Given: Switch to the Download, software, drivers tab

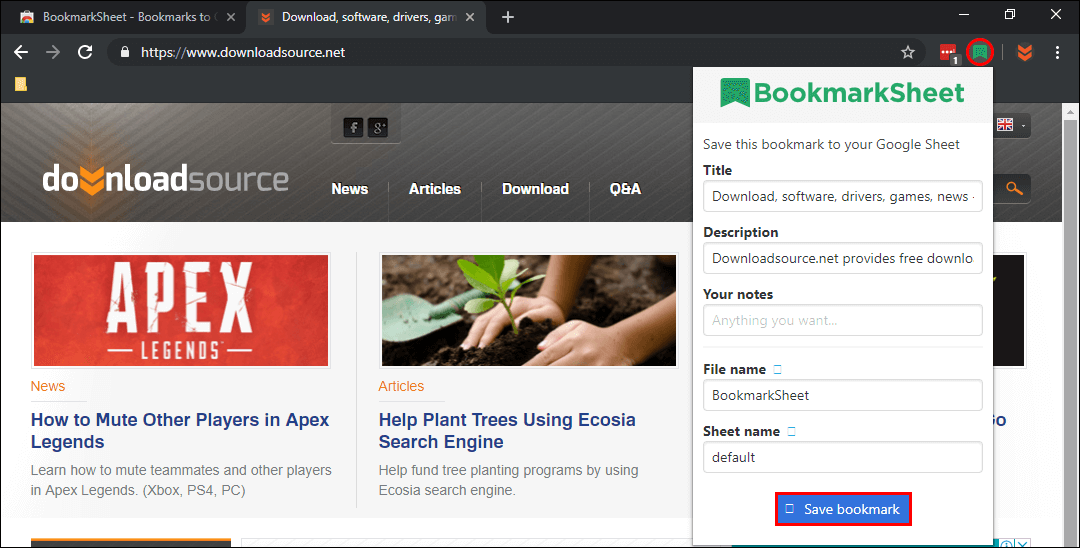Looking at the screenshot, I should point(368,17).
